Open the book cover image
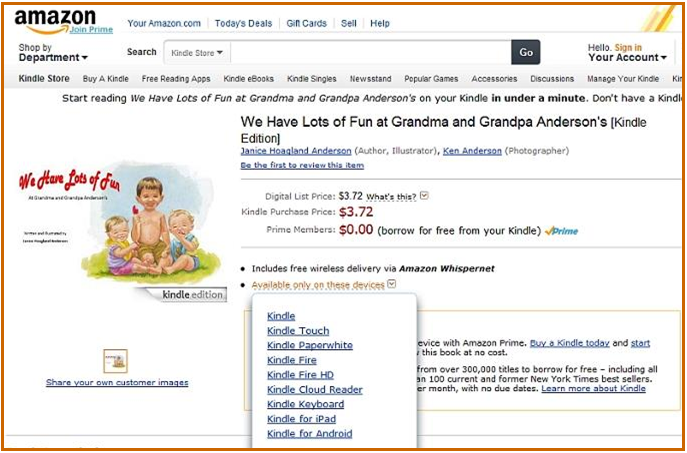This screenshot has height=453, width=687. click(119, 224)
